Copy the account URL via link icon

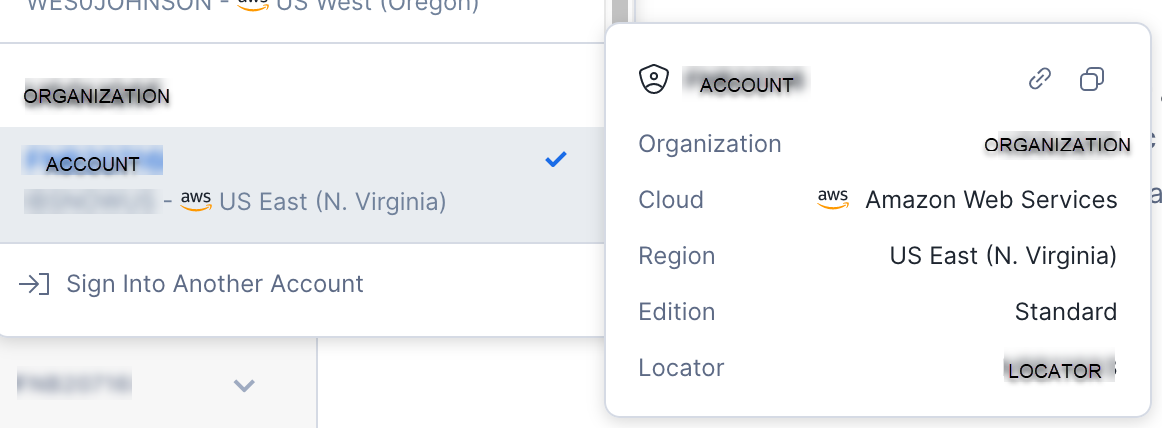click(1040, 78)
